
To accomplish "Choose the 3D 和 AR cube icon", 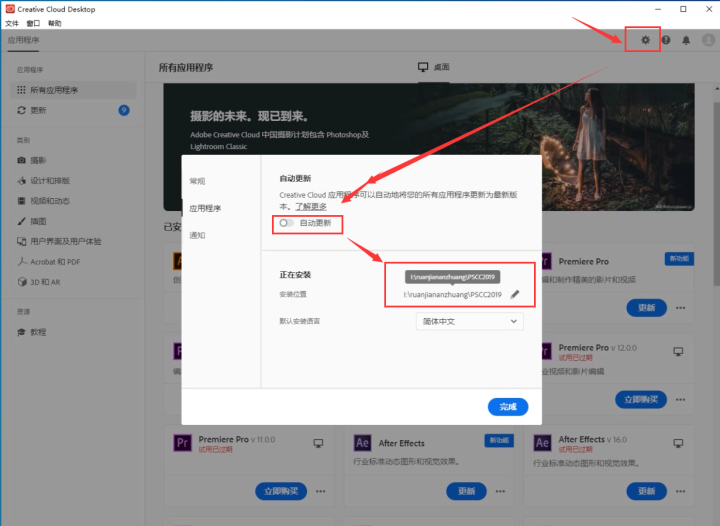I will coord(22,282).
